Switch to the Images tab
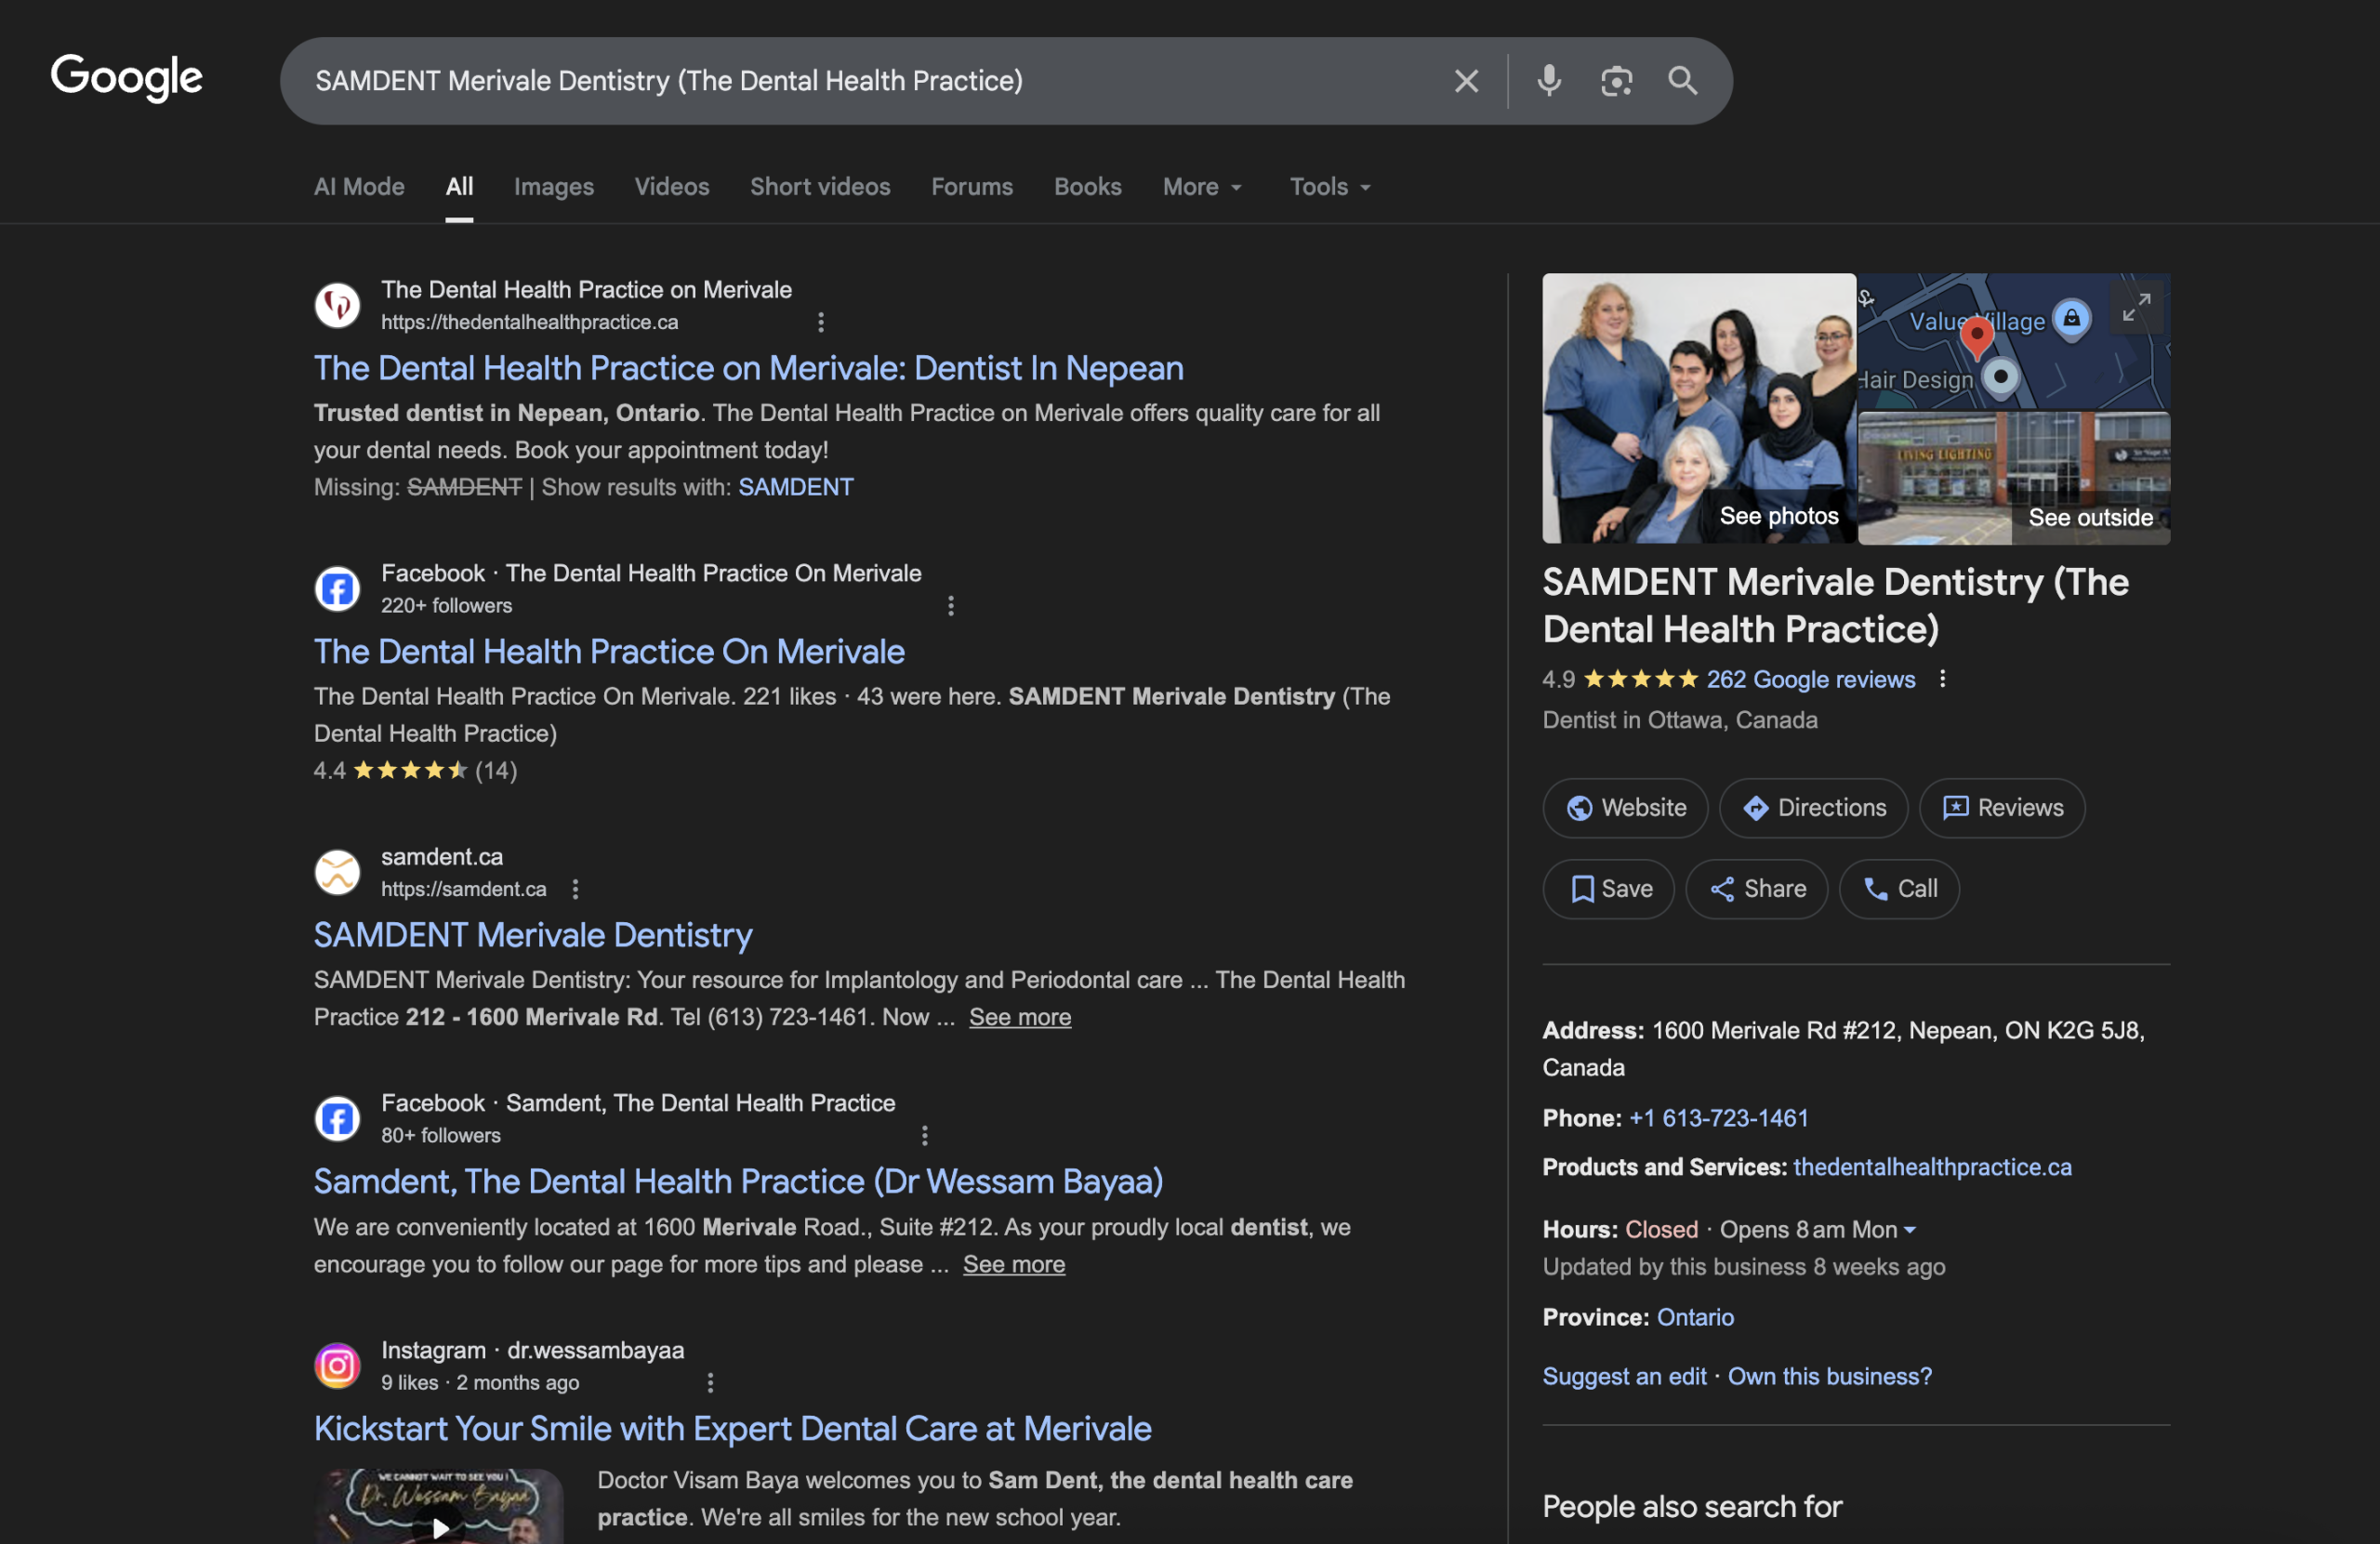 (553, 186)
